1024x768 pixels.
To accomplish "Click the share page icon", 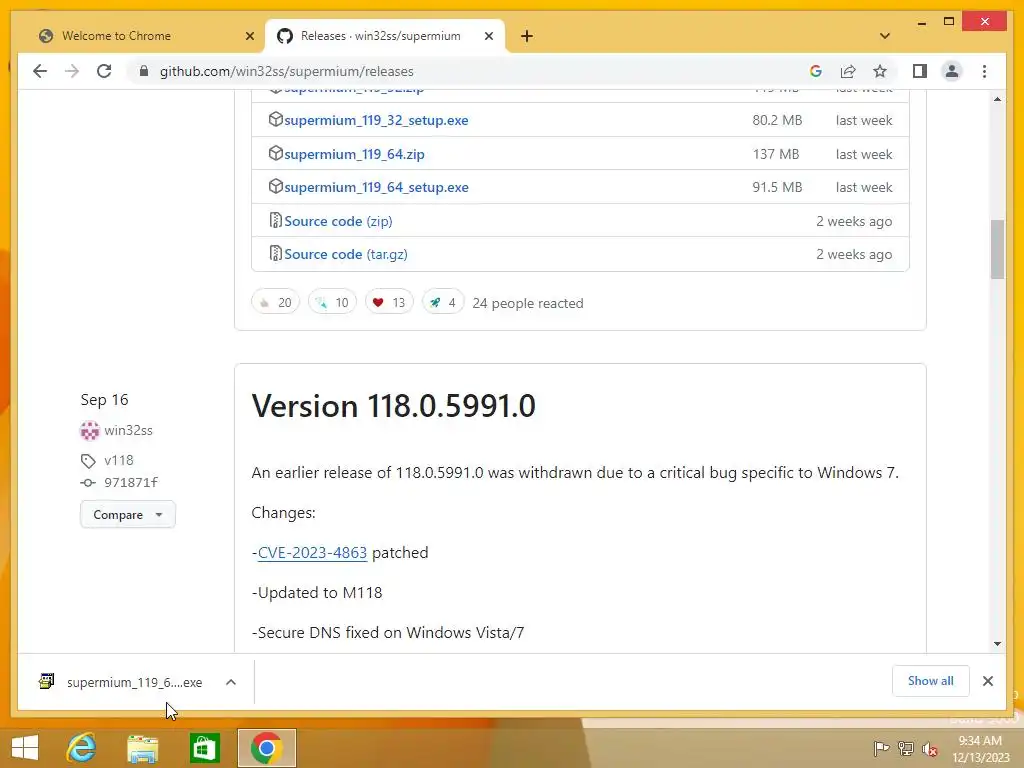I will (848, 71).
